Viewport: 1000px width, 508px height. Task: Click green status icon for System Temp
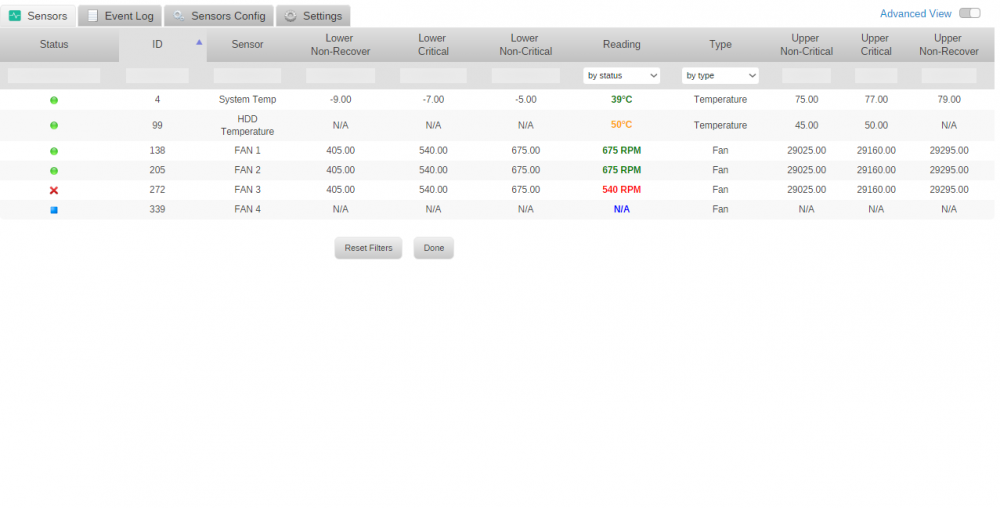click(54, 100)
